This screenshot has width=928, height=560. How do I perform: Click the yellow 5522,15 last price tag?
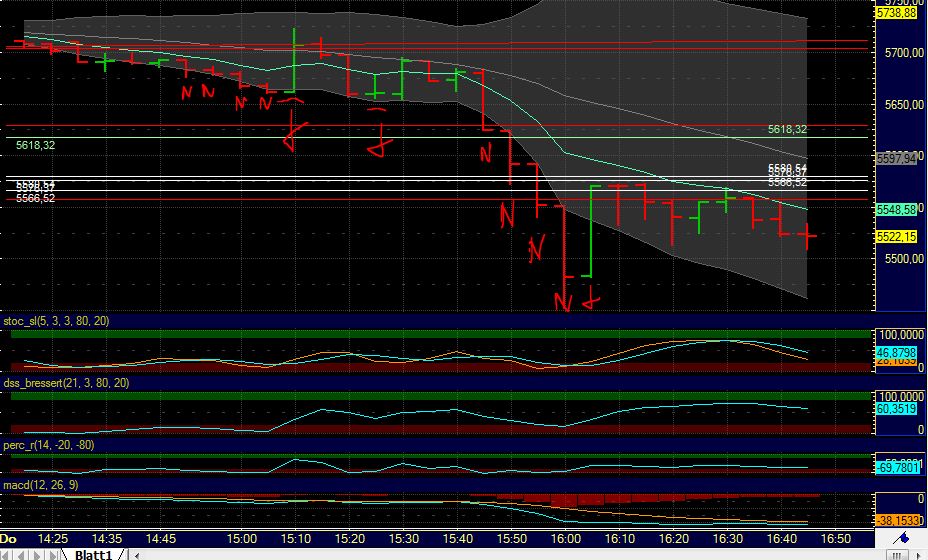pyautogui.click(x=896, y=237)
